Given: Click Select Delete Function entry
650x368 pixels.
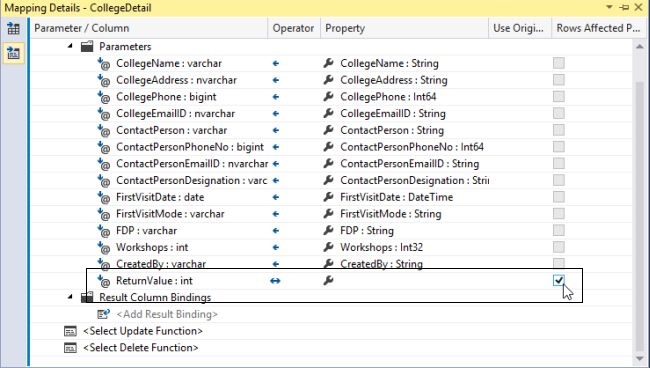Looking at the screenshot, I should tap(141, 348).
